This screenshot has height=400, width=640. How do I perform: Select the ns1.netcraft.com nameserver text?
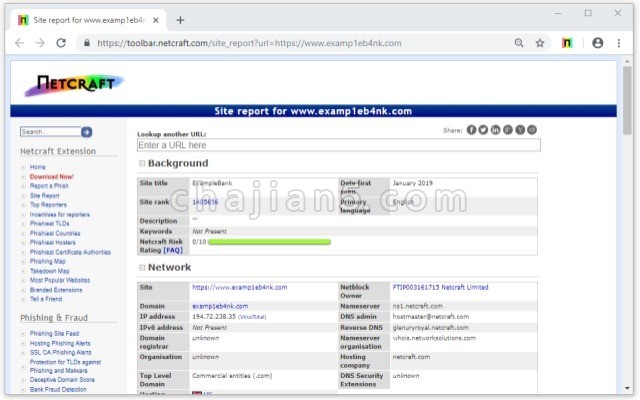tap(418, 306)
